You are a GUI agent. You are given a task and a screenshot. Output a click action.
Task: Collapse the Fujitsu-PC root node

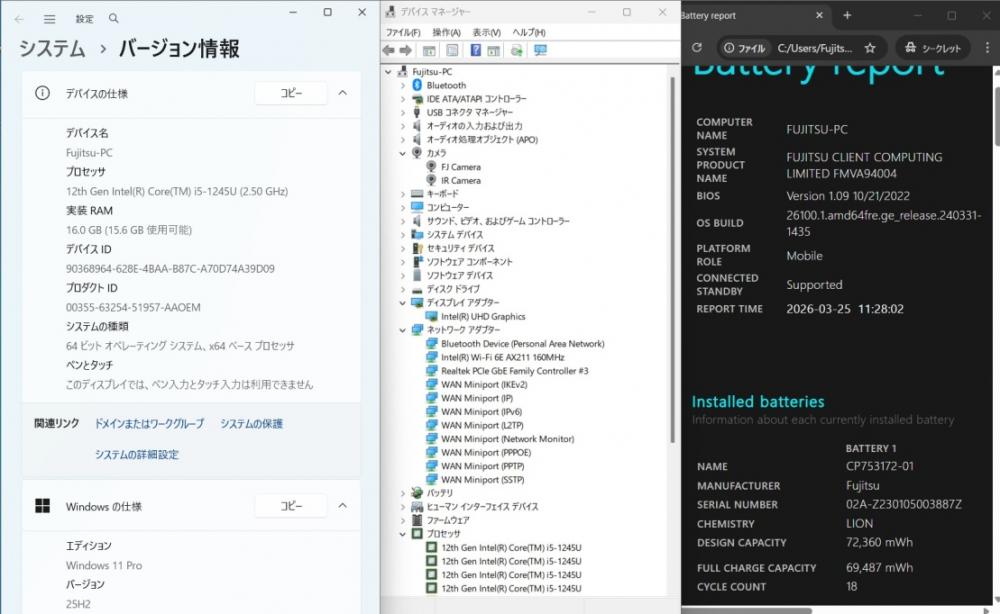(388, 72)
